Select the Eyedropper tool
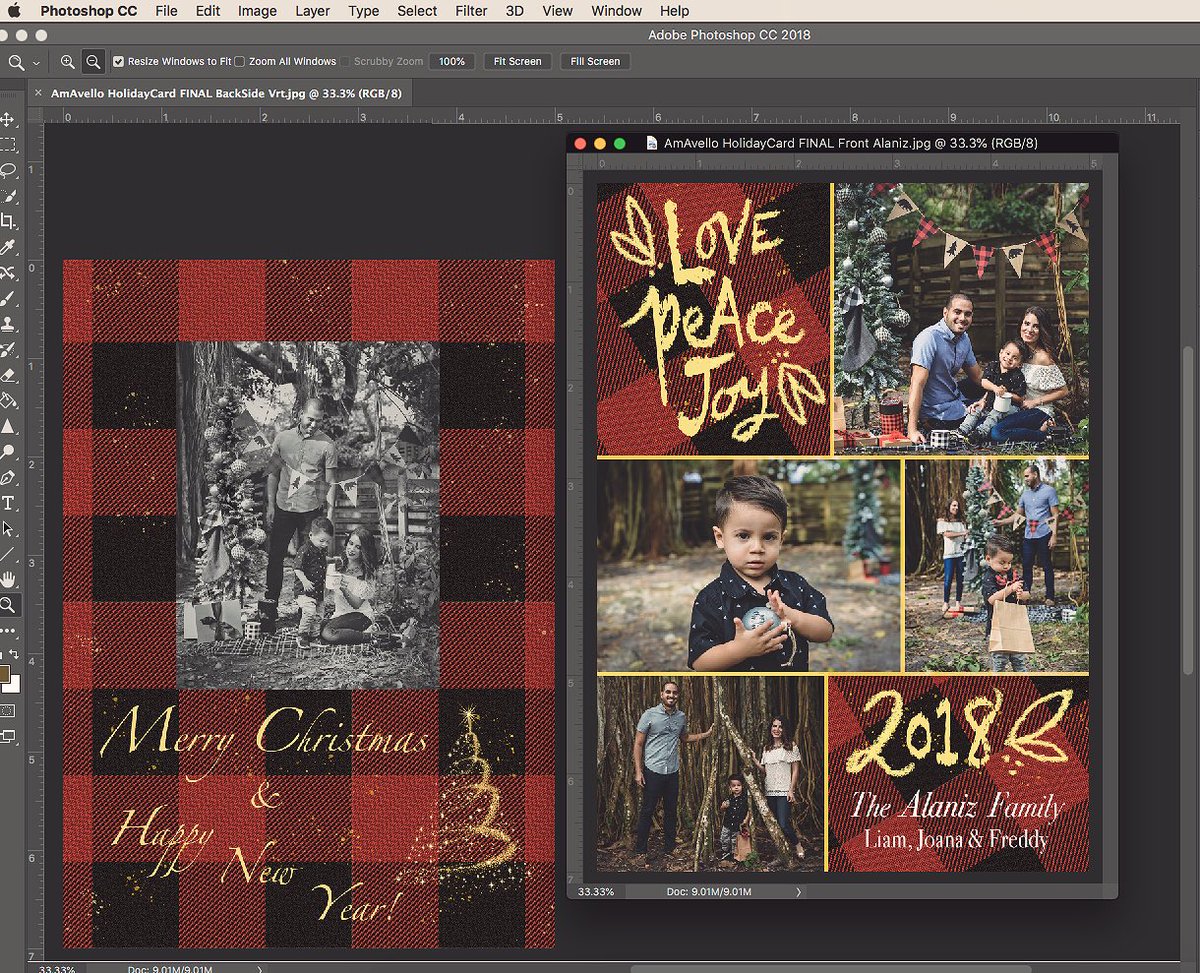This screenshot has height=973, width=1200. pyautogui.click(x=8, y=247)
